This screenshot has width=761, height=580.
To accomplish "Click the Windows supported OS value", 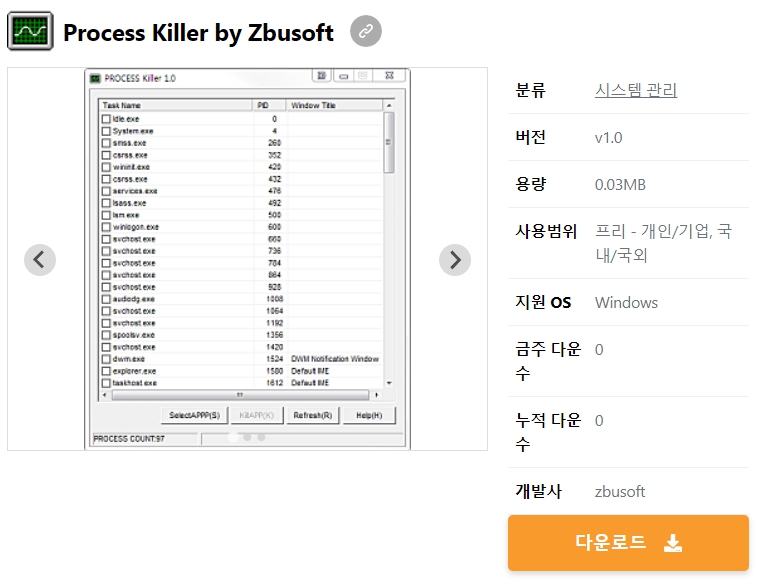I will click(626, 302).
